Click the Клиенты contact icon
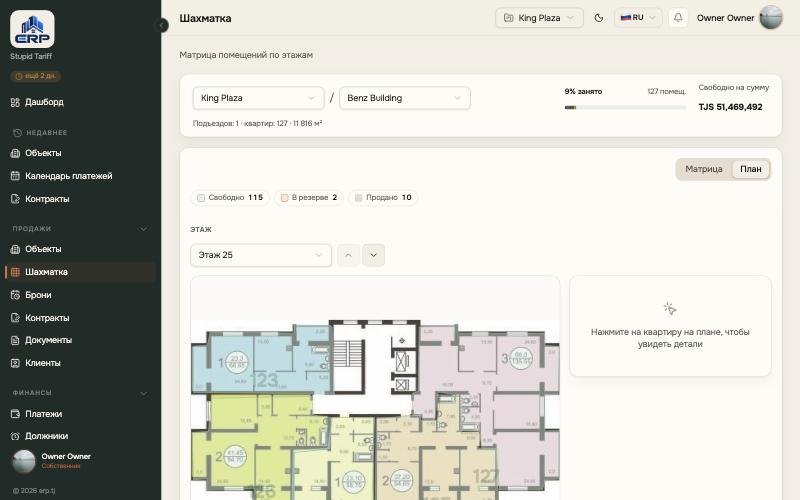This screenshot has height=500, width=800. point(15,363)
